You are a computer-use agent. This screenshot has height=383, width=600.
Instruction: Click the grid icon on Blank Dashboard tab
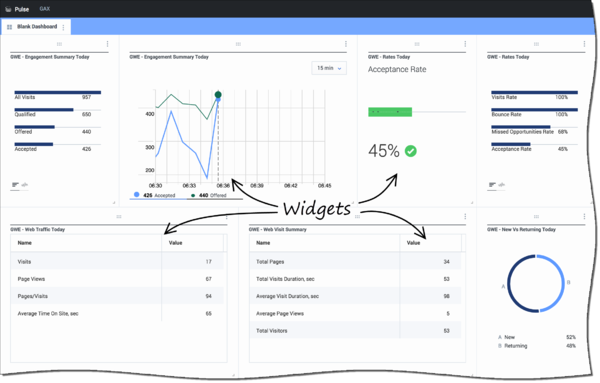[10, 27]
